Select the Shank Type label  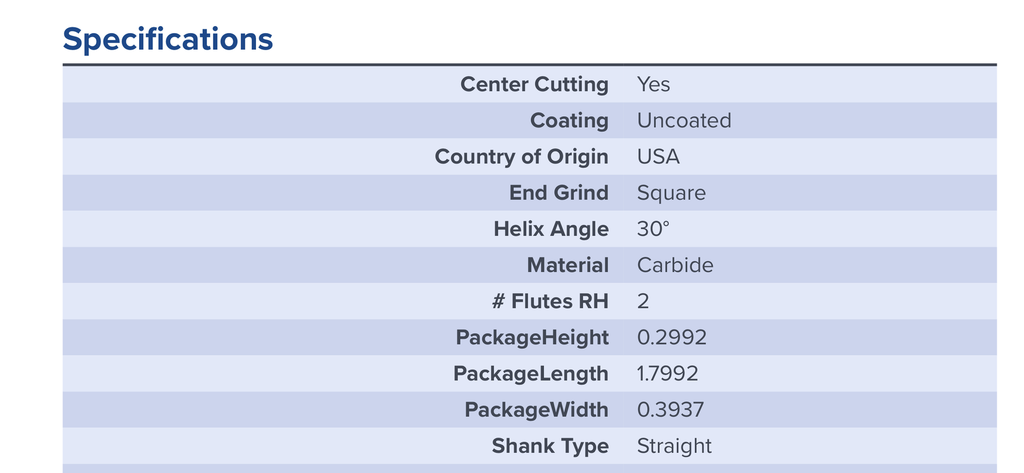tap(550, 446)
